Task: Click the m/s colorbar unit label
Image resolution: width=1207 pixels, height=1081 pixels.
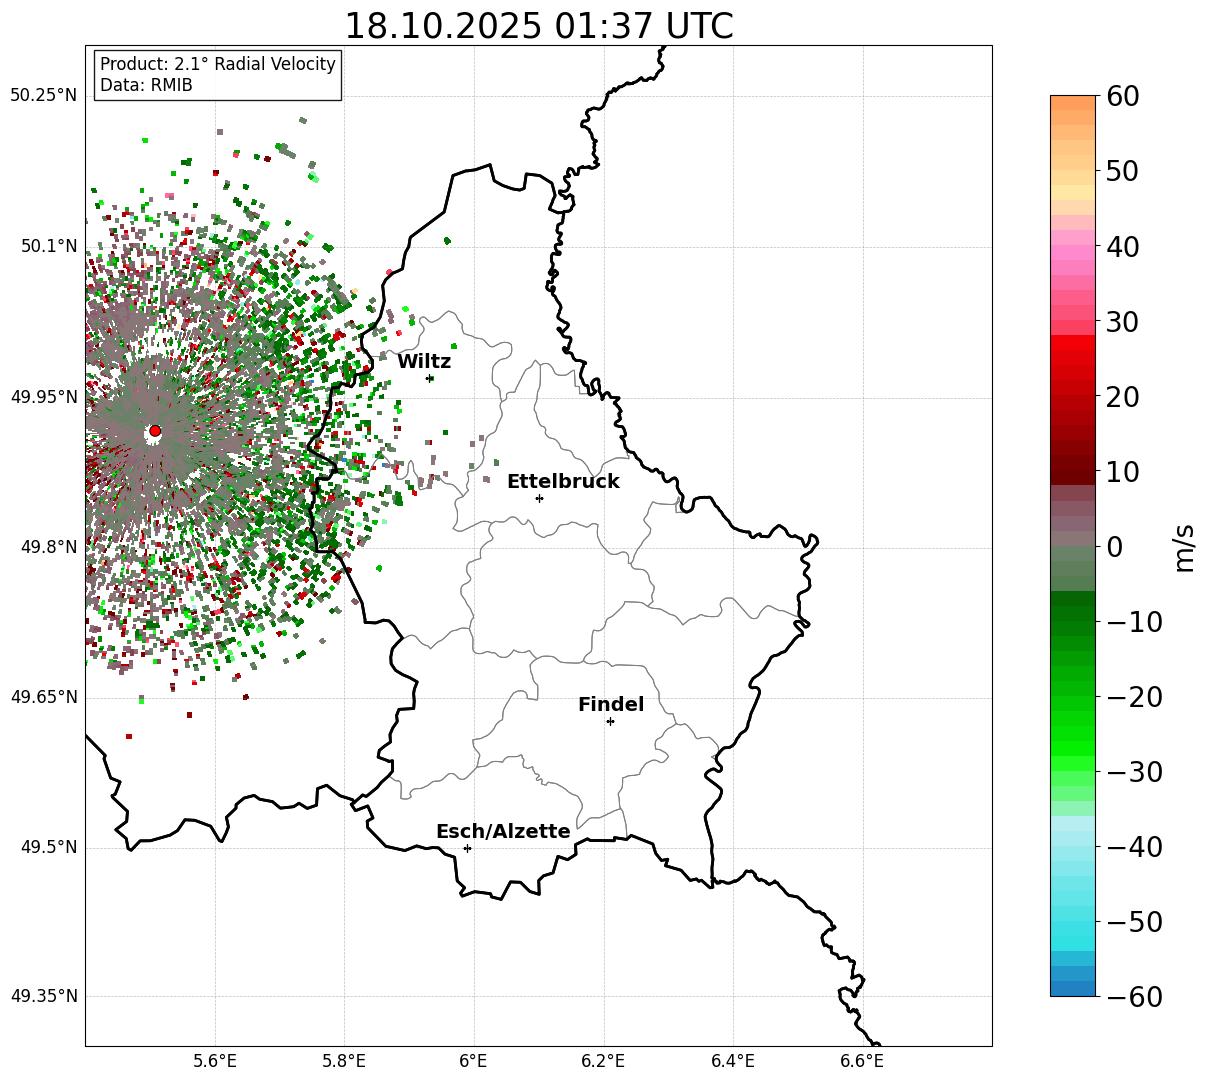Action: [1184, 546]
